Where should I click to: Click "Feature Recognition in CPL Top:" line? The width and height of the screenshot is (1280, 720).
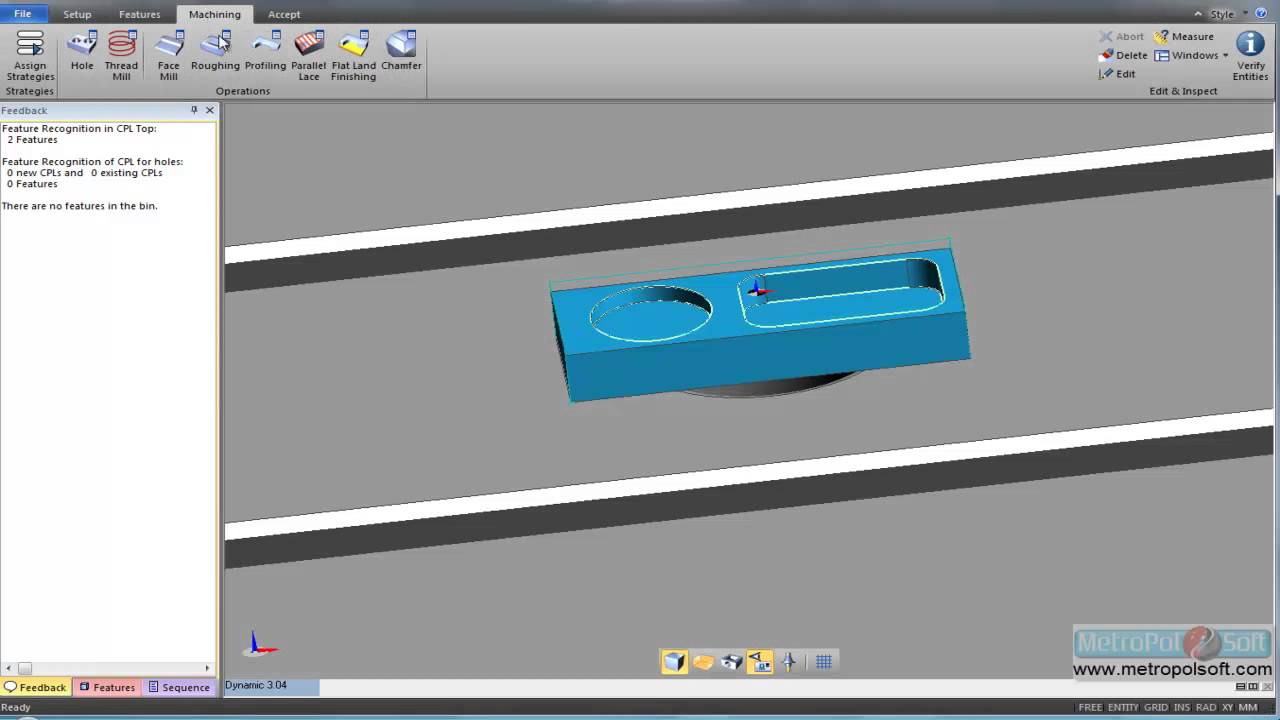[79, 128]
